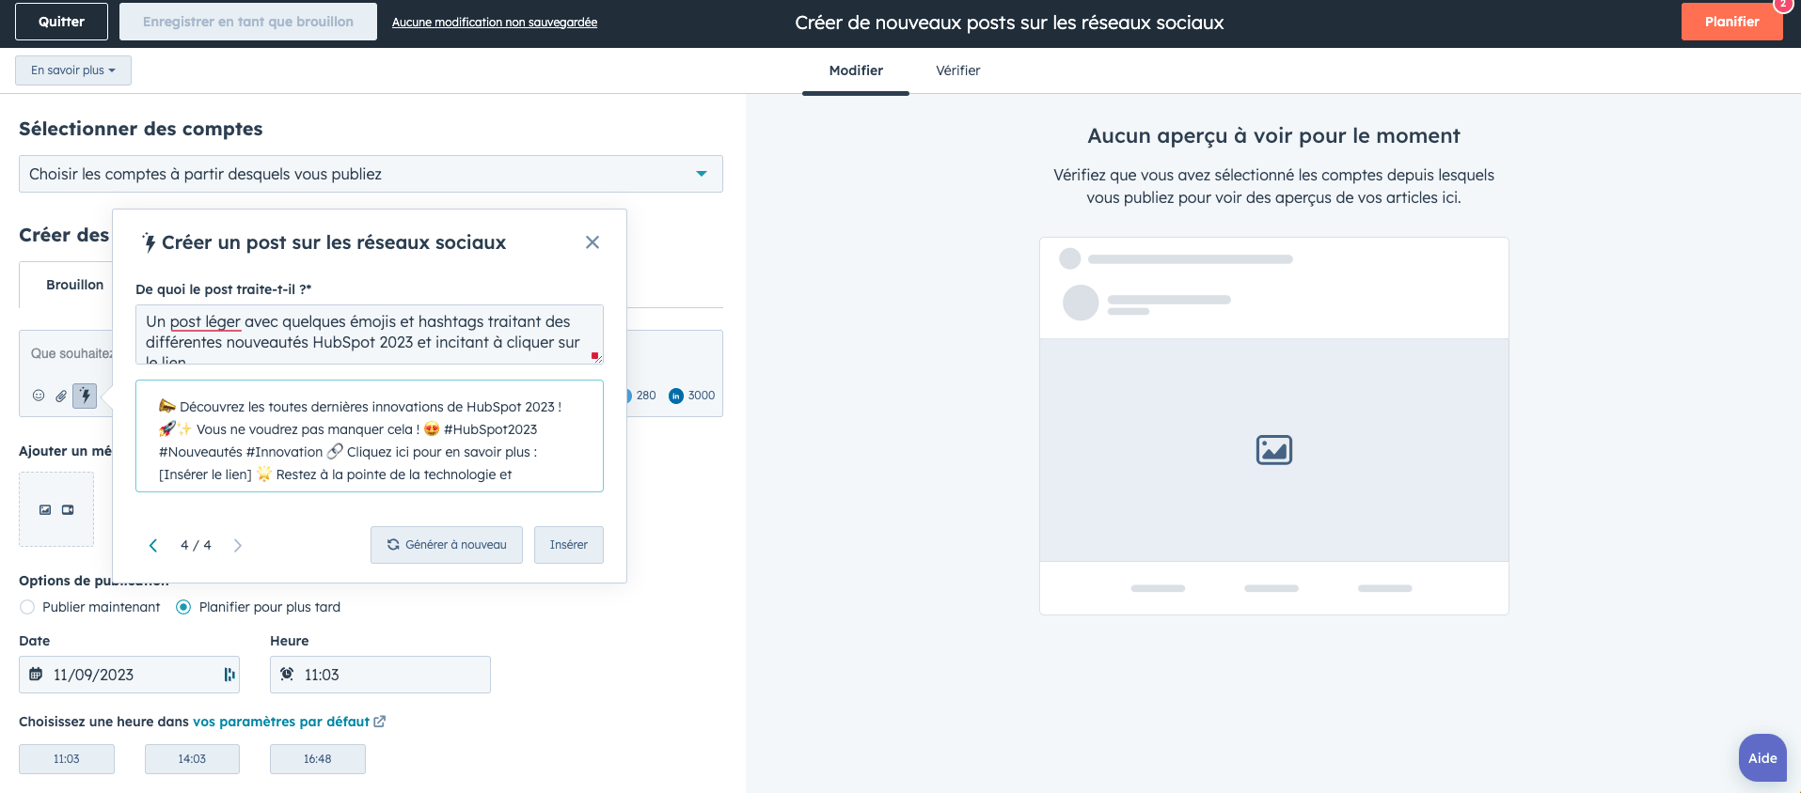Viewport: 1801px width, 793px height.
Task: Click the emoji smiley icon in composer
Action: [x=38, y=396]
